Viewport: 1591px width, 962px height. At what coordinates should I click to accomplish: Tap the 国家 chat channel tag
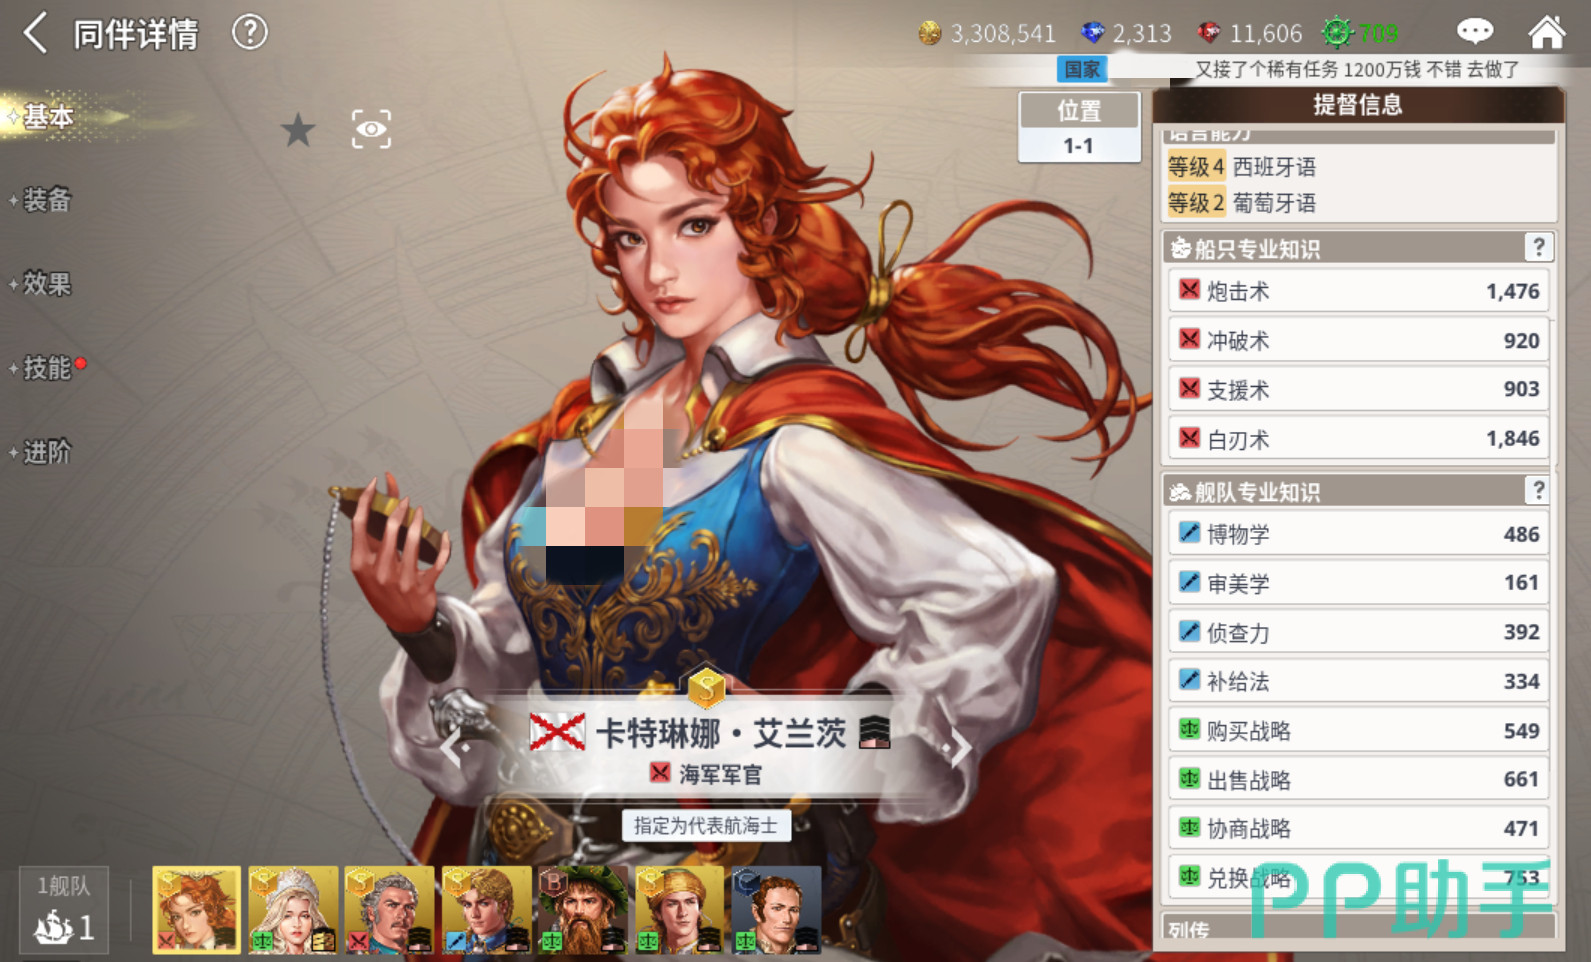[1082, 69]
